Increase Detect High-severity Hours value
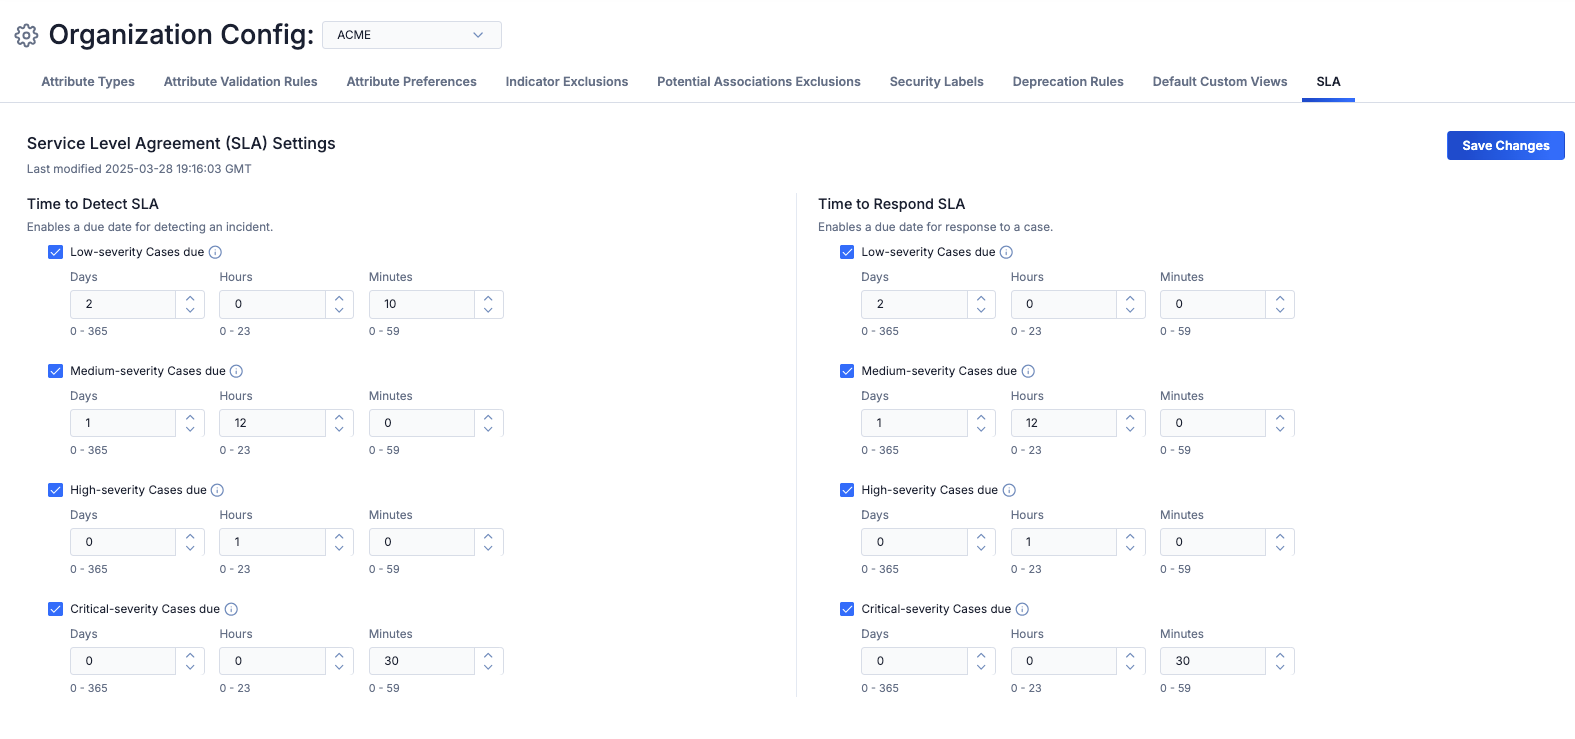The height and width of the screenshot is (739, 1575). click(x=339, y=536)
